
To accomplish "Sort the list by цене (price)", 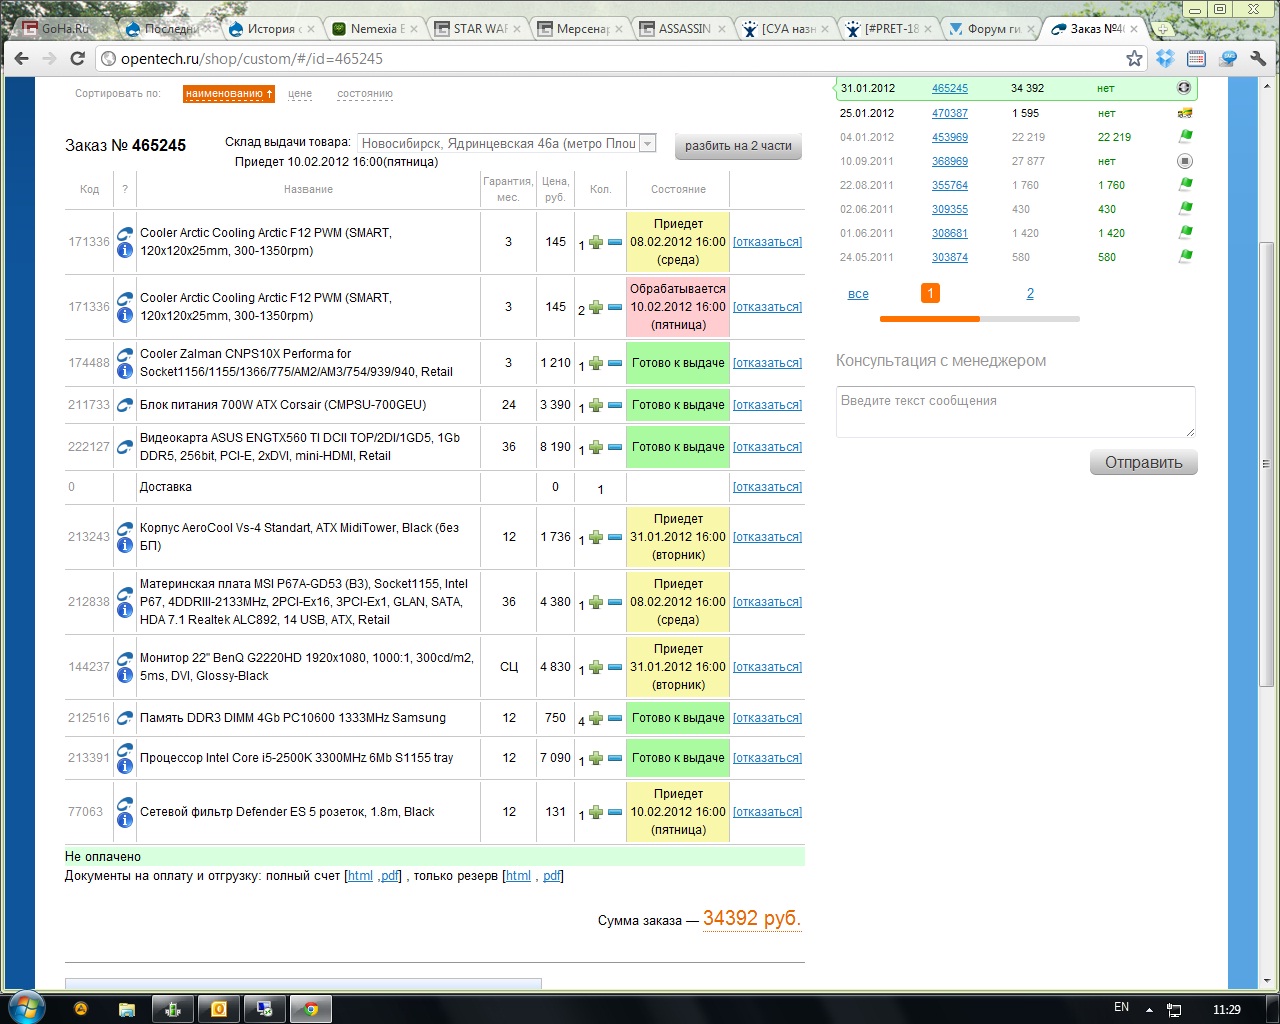I will [x=300, y=94].
